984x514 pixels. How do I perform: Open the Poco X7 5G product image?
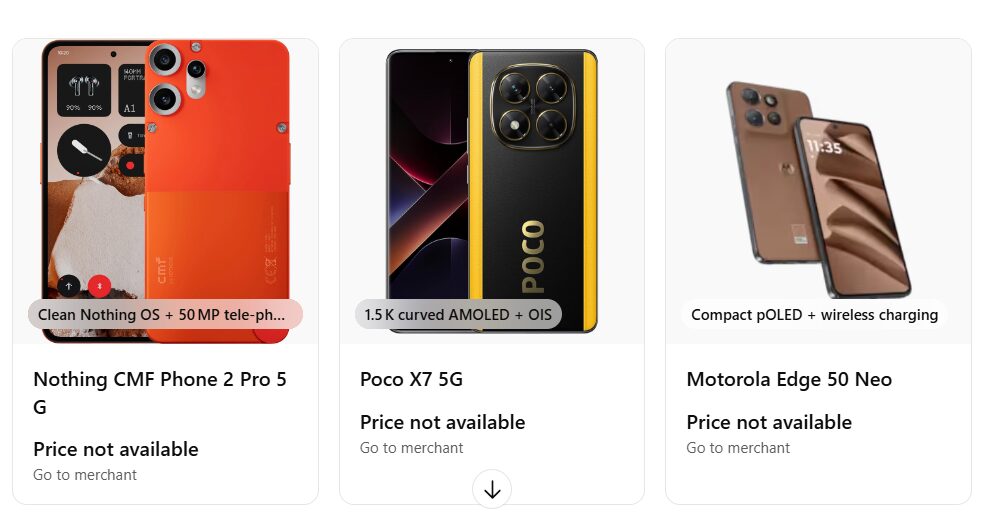[492, 191]
